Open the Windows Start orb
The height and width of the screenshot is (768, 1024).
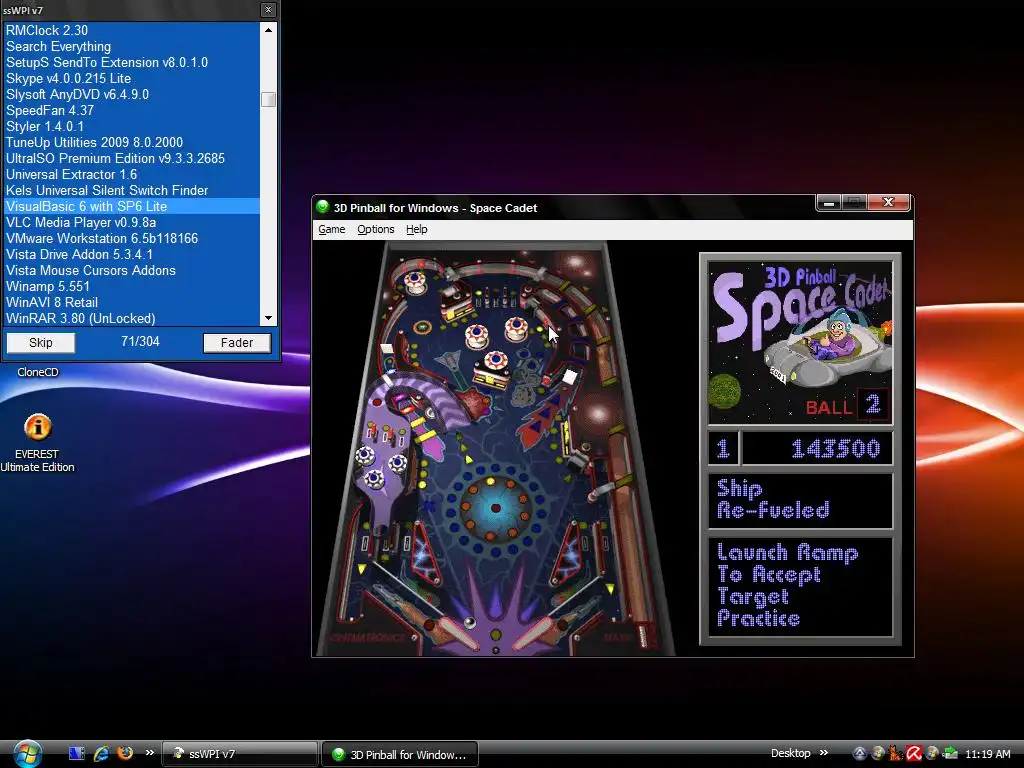click(27, 754)
